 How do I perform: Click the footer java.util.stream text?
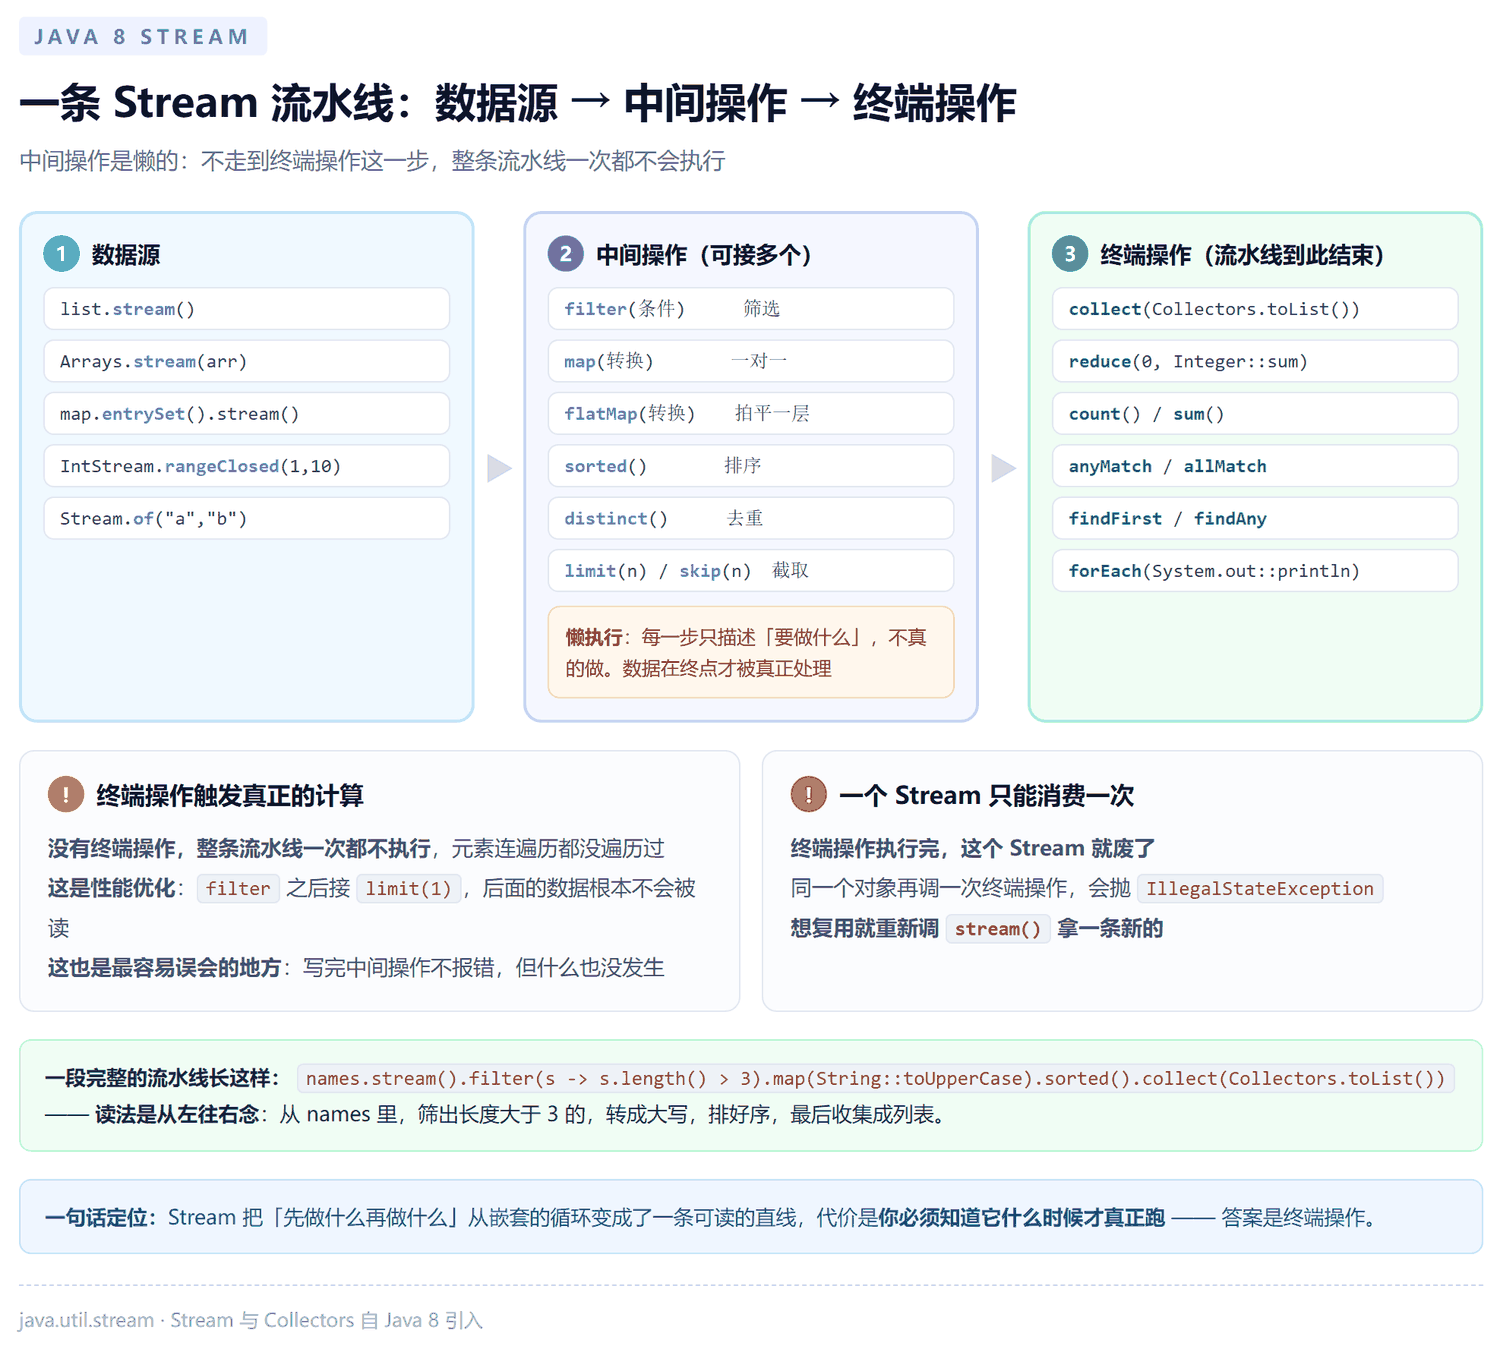coord(250,1320)
